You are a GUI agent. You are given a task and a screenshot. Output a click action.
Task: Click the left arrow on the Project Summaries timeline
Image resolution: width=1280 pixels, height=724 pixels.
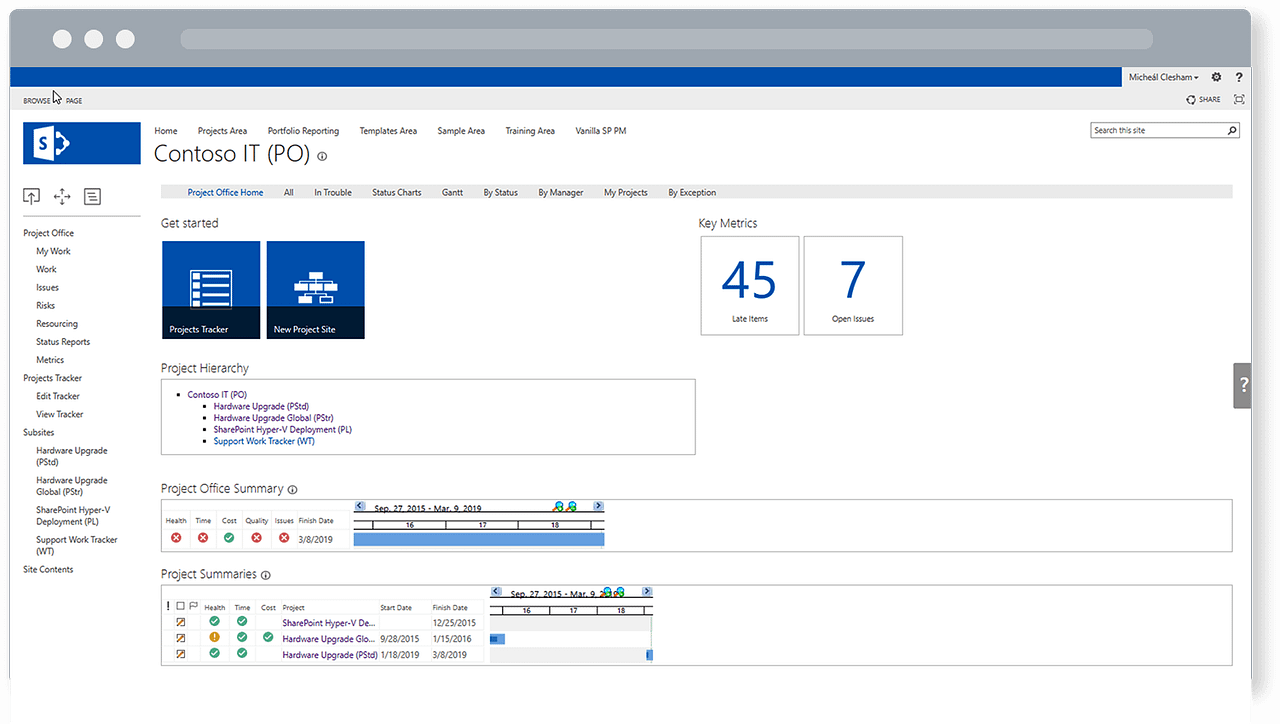pos(495,592)
